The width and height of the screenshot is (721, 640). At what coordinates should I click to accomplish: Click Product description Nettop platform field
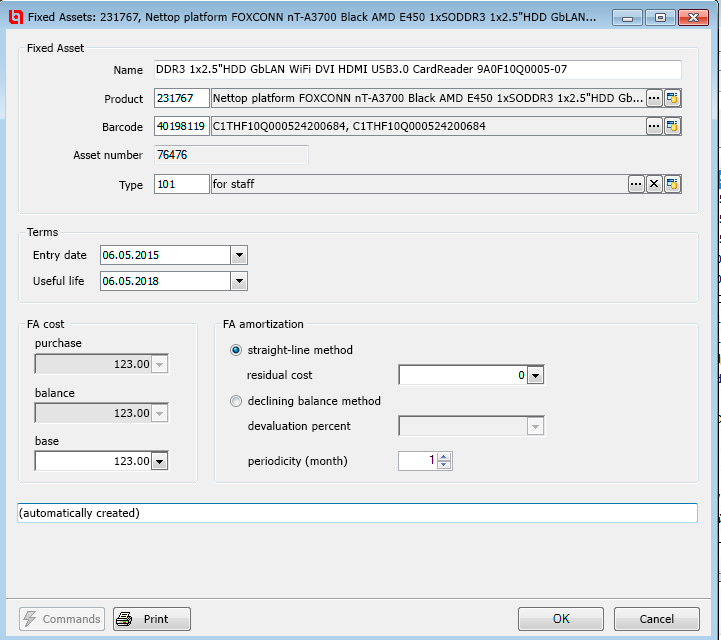[x=428, y=98]
